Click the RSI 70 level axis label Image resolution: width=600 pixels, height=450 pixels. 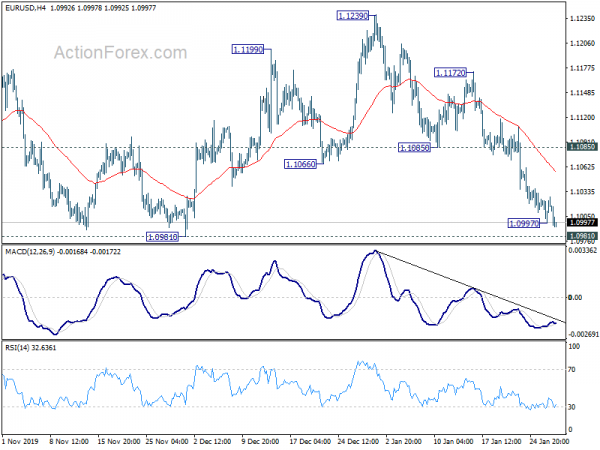click(x=574, y=369)
